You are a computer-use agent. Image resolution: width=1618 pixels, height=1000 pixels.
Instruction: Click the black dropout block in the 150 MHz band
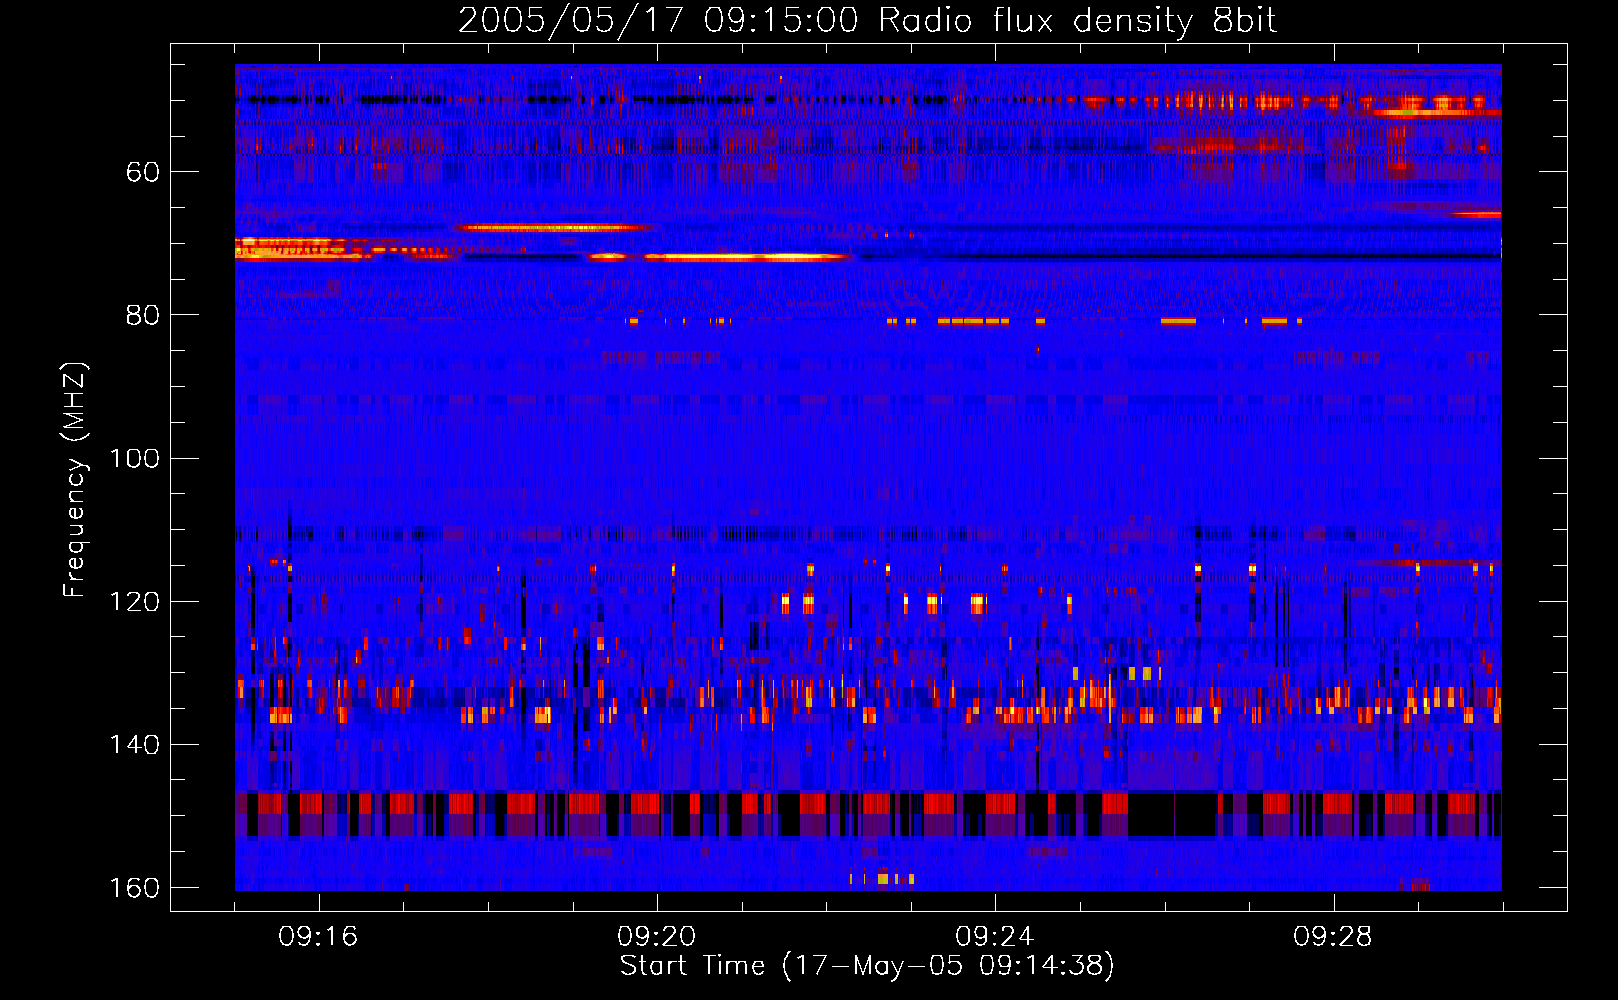click(1172, 814)
